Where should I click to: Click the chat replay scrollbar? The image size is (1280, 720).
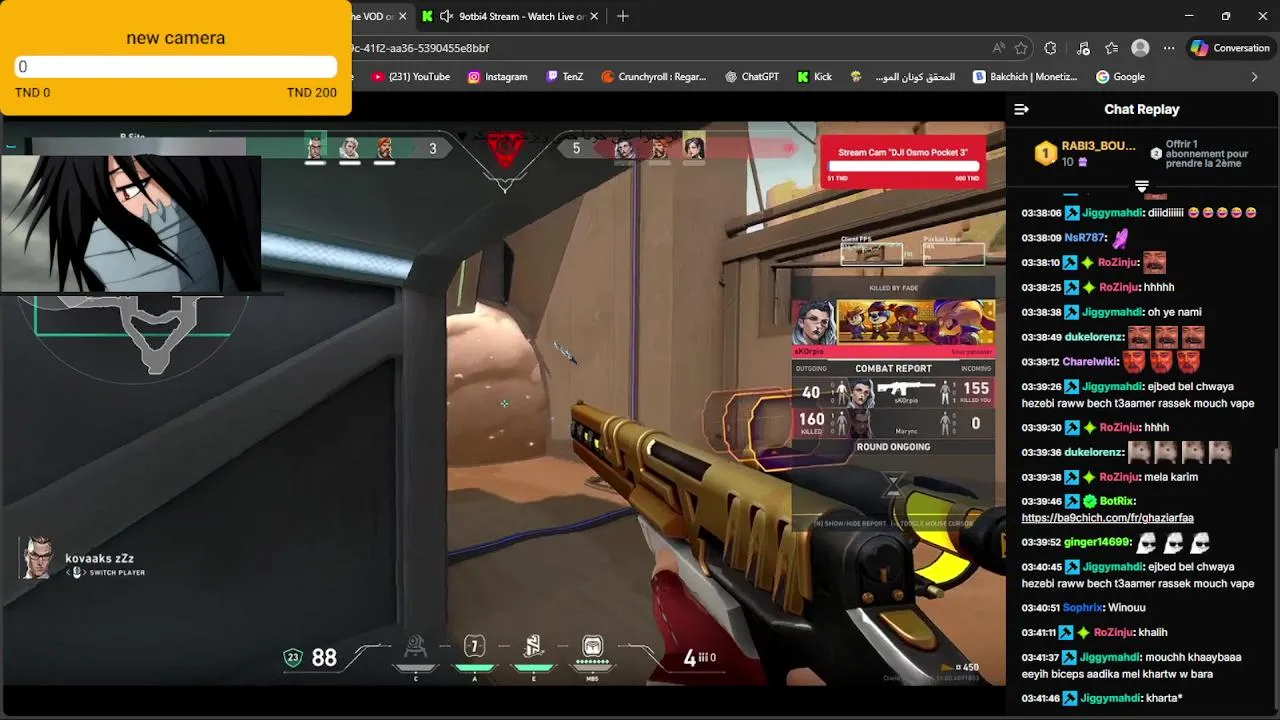[x=1276, y=580]
